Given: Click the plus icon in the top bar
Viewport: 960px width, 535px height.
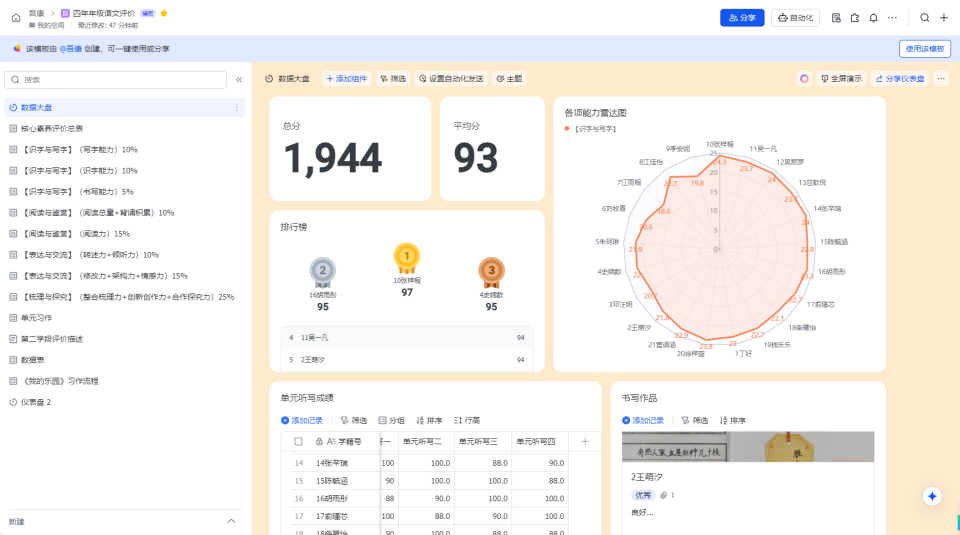Looking at the screenshot, I should point(944,18).
